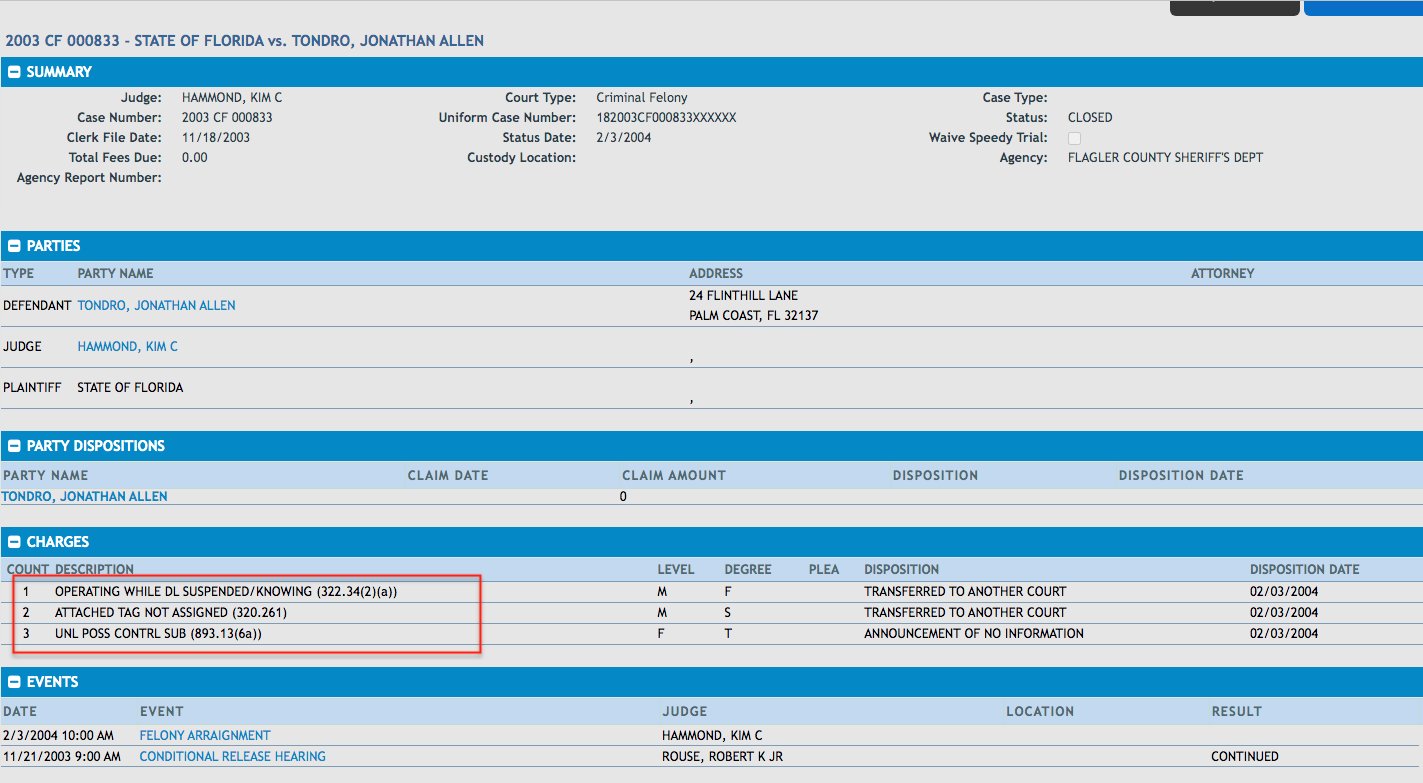Click the Clerk File Date 11/18/2003

[x=216, y=137]
